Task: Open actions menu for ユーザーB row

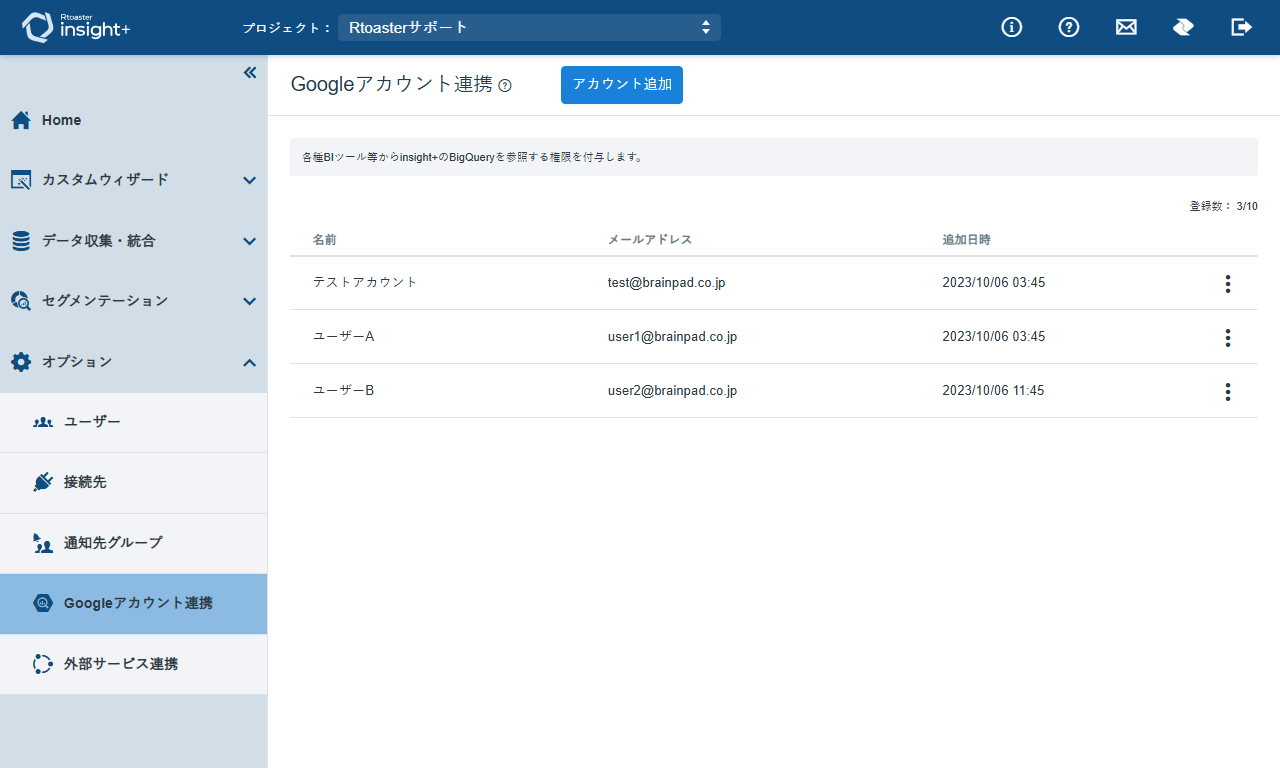Action: (x=1228, y=392)
